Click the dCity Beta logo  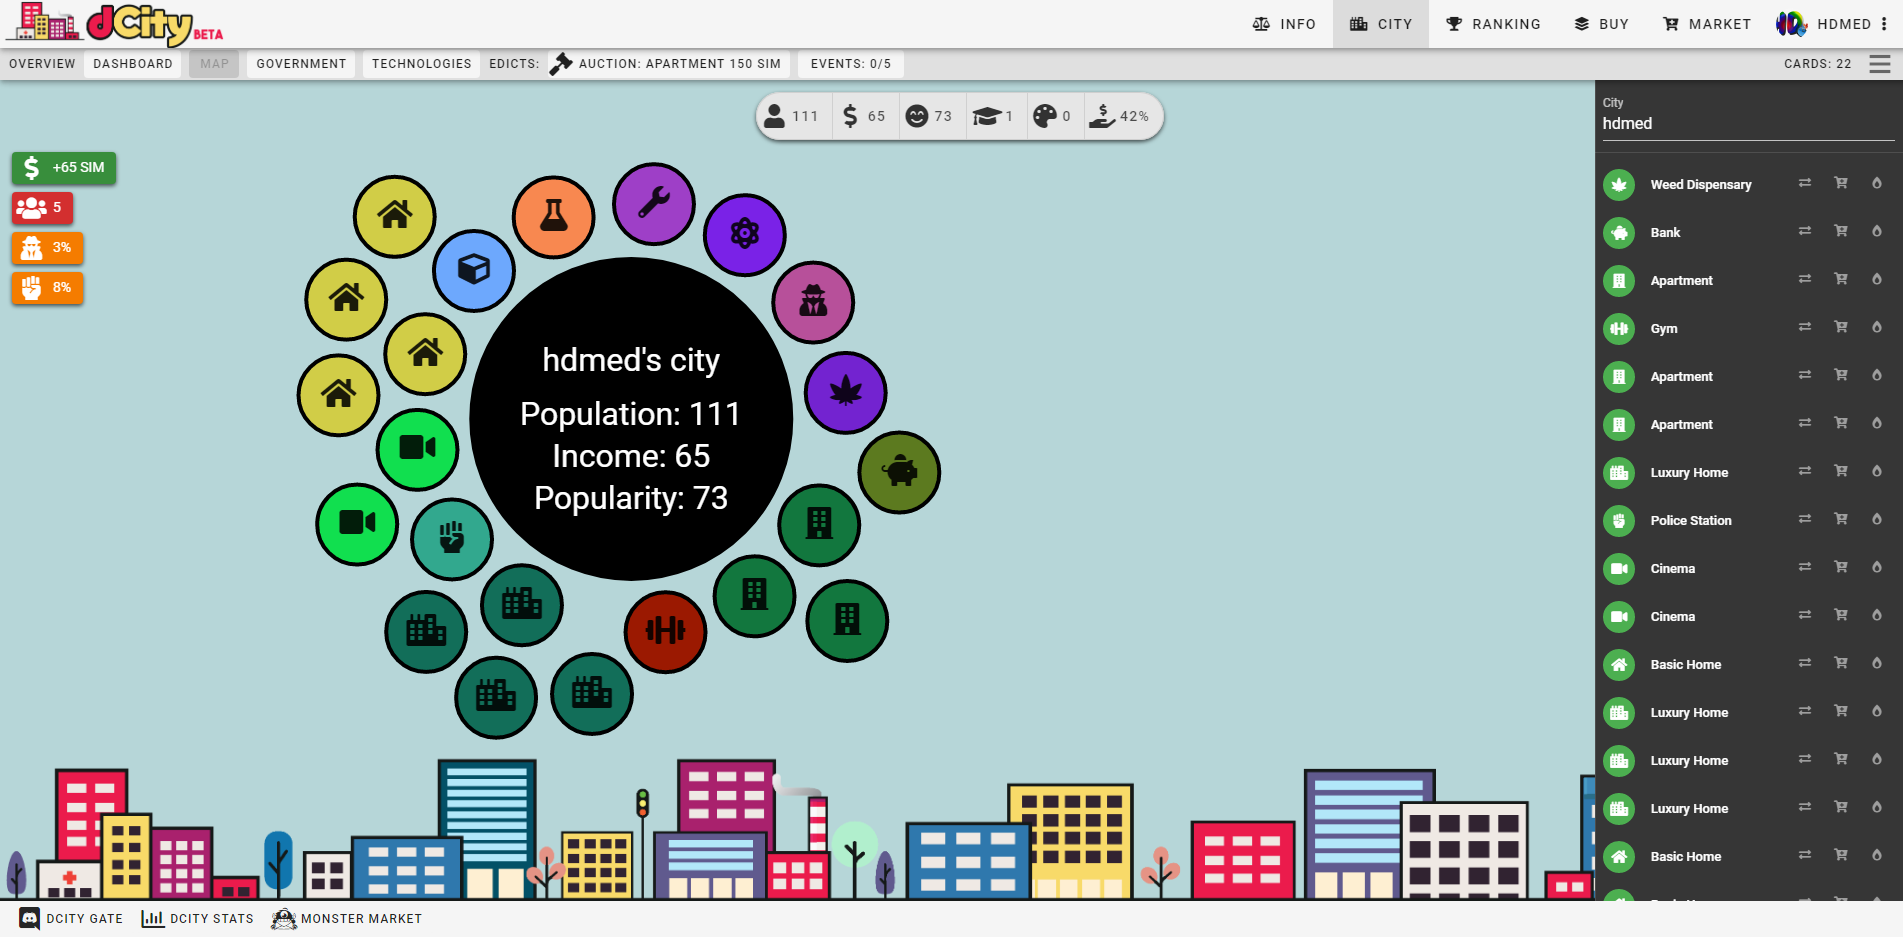(115, 24)
